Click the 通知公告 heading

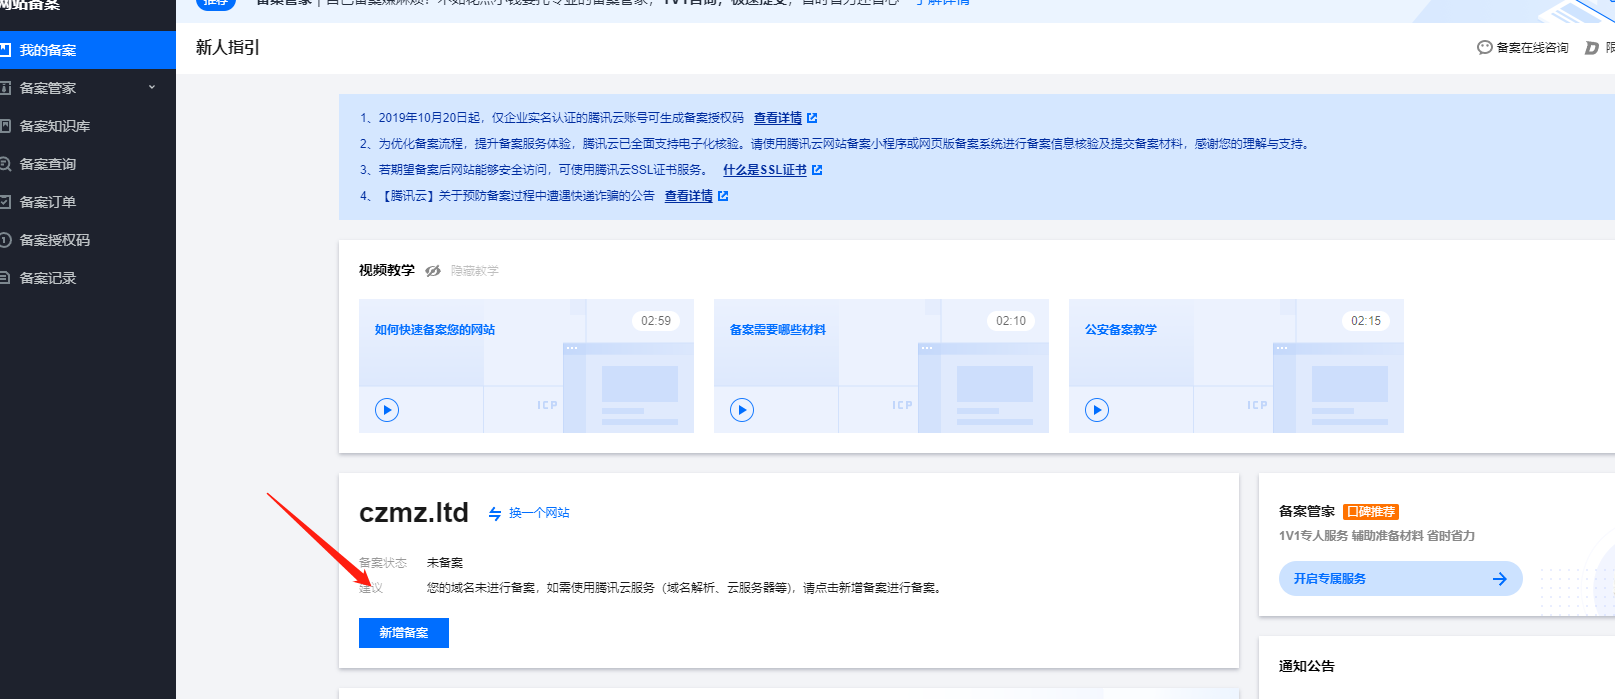[x=1307, y=666]
